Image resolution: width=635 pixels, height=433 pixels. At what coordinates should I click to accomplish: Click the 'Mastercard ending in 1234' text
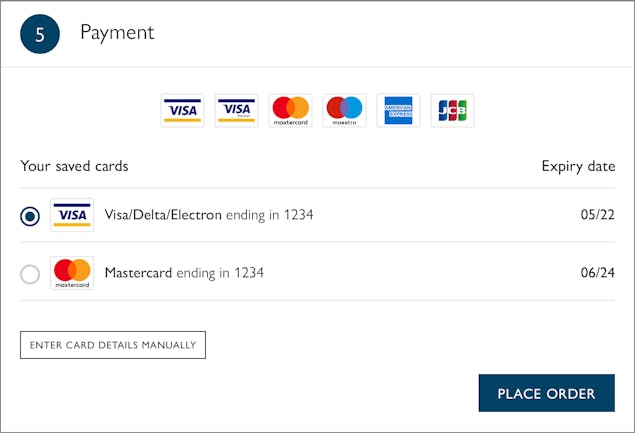pos(184,273)
